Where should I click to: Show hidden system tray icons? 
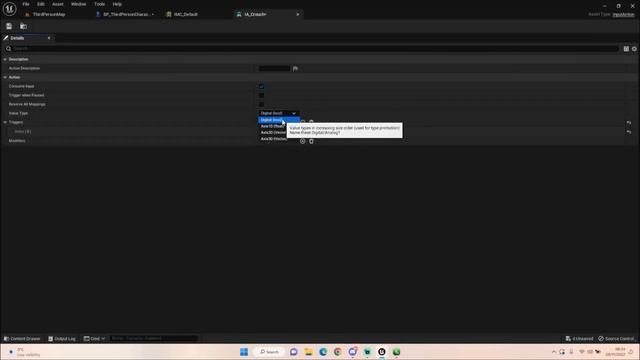click(554, 352)
